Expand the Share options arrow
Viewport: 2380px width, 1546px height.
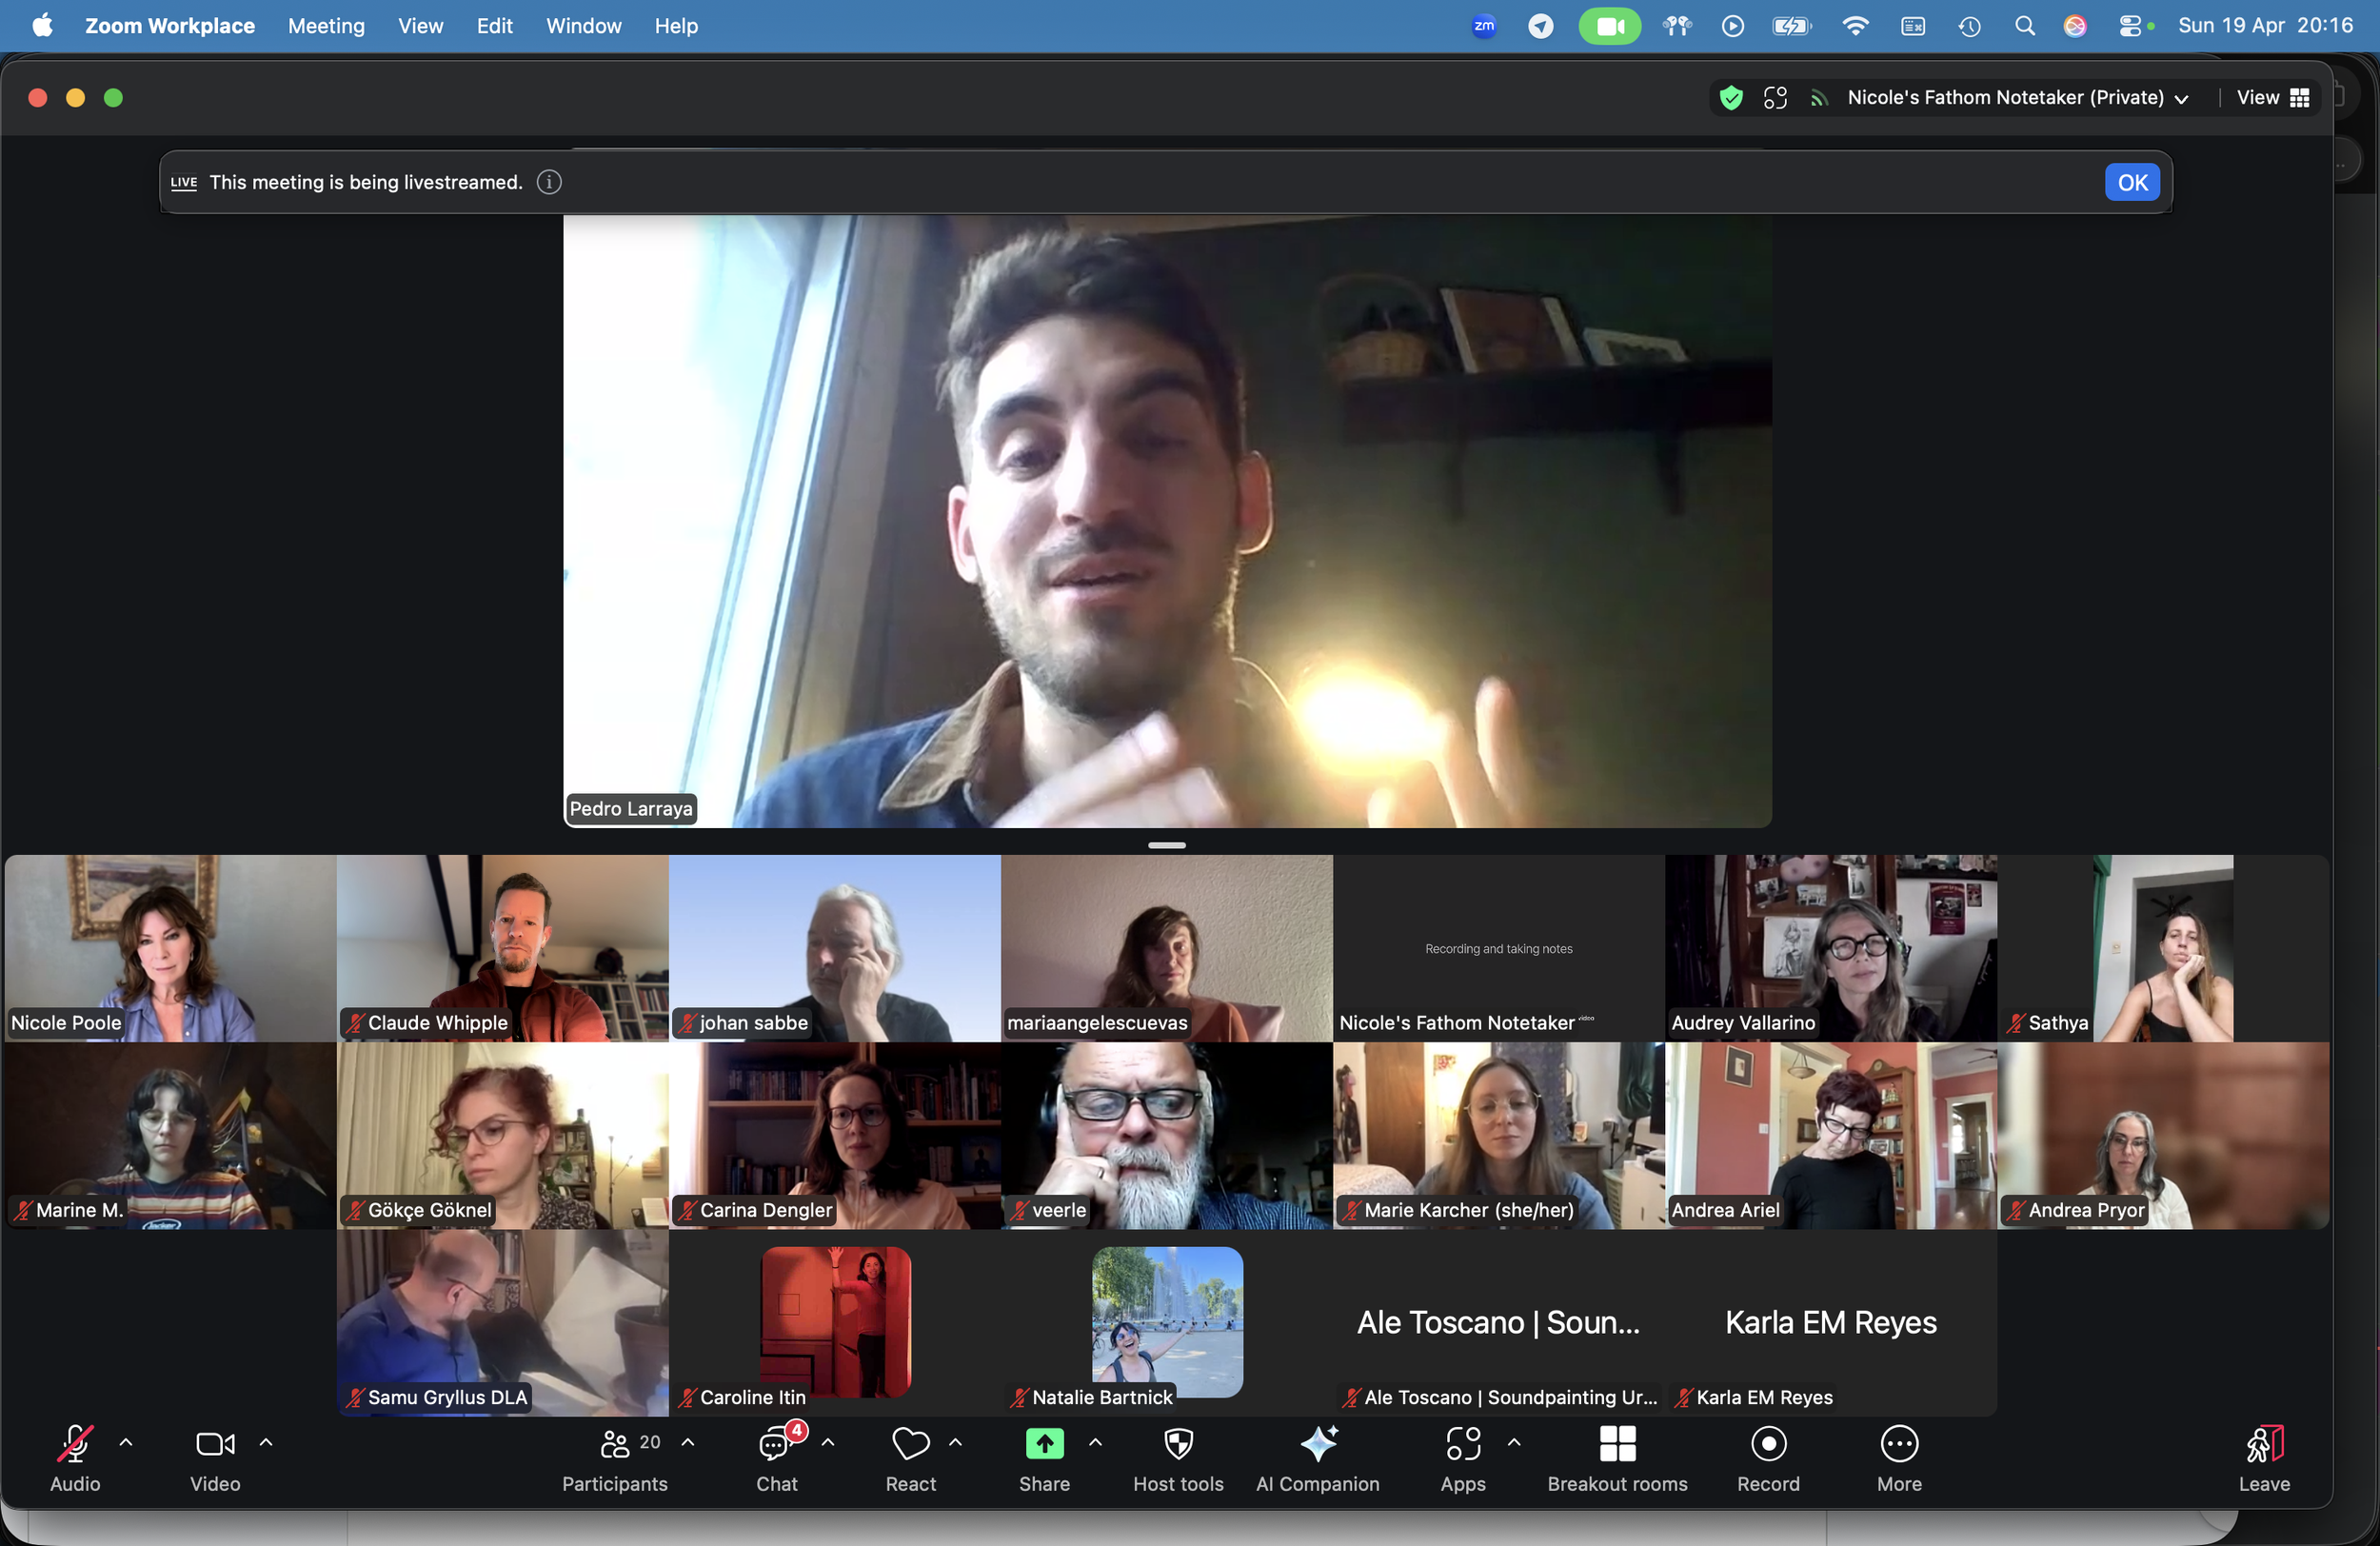point(1095,1442)
